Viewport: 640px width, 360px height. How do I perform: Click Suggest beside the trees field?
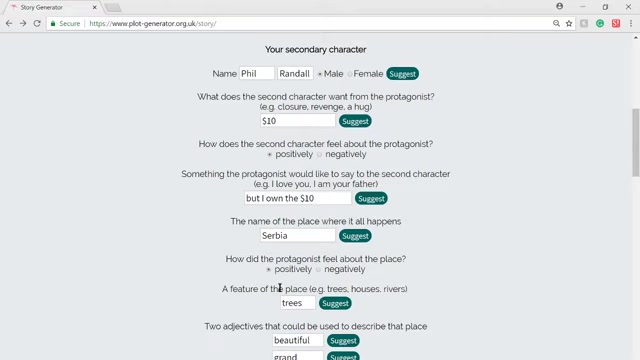[x=335, y=303]
